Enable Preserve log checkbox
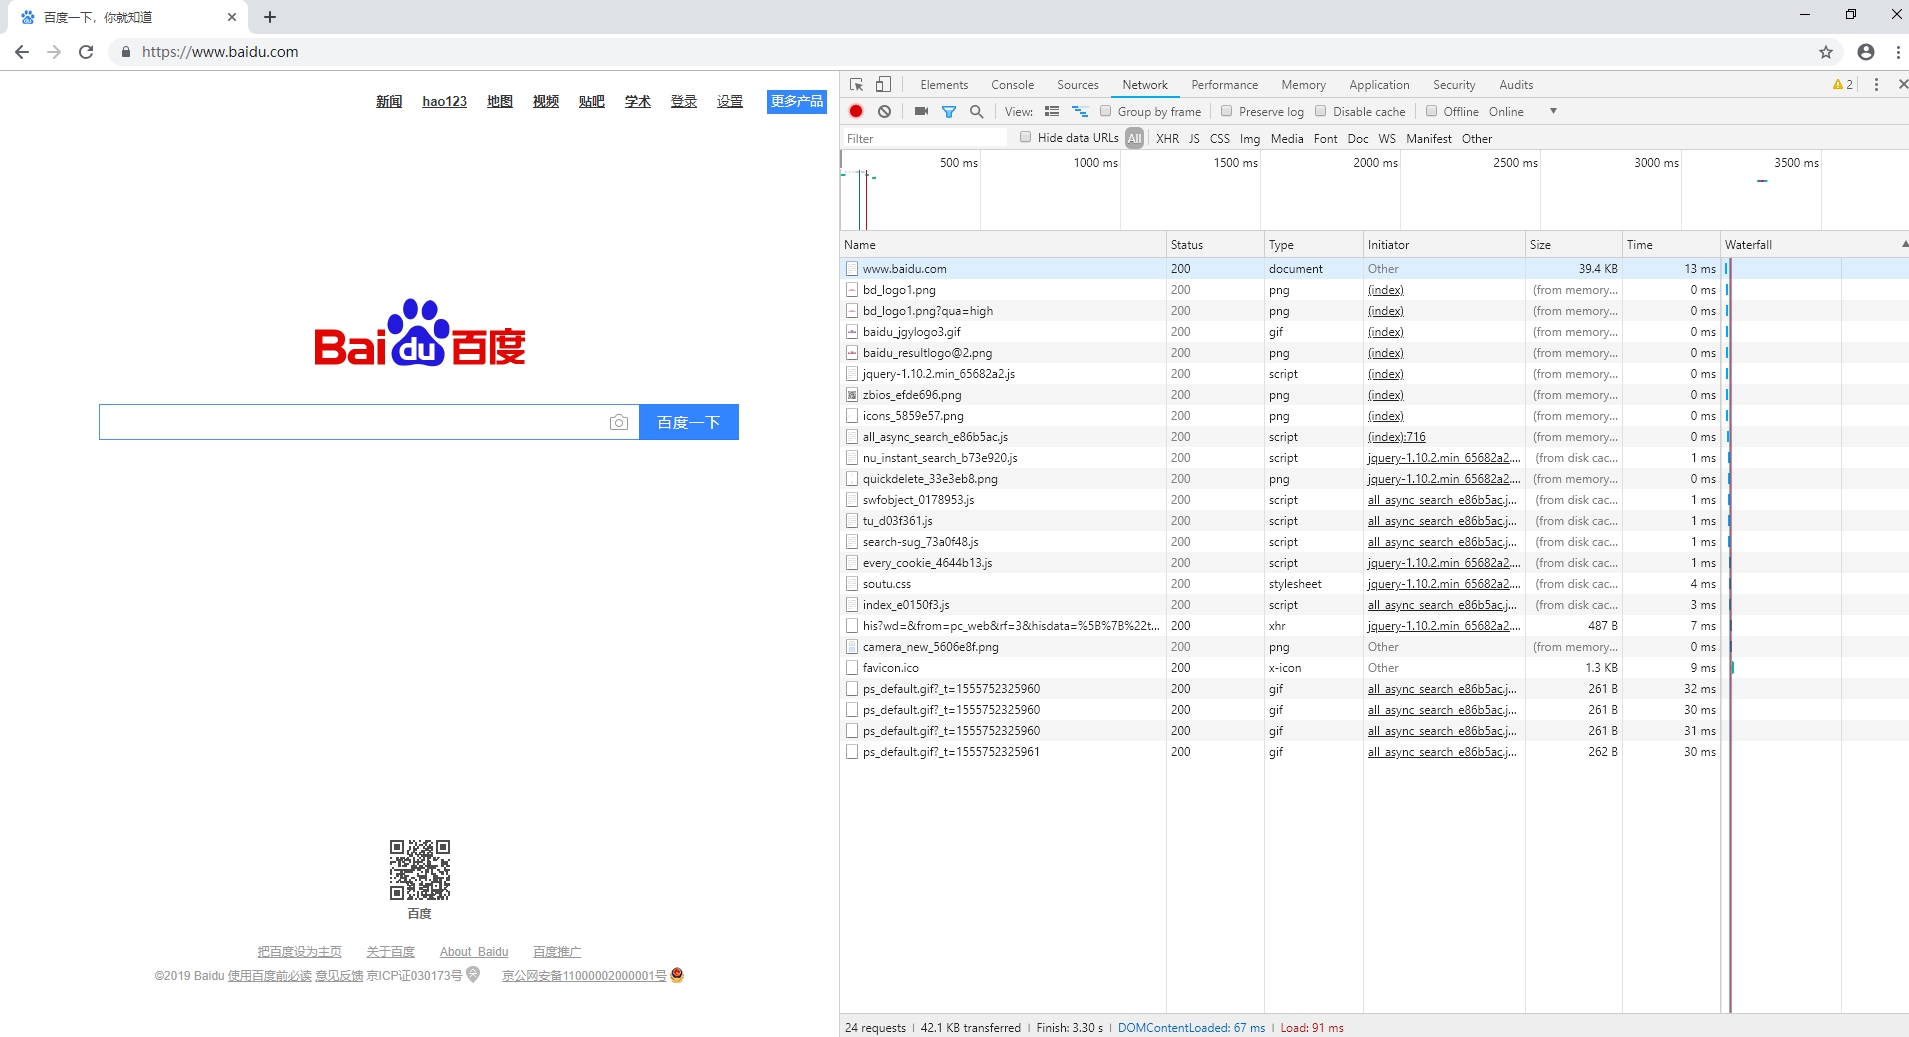 (1227, 111)
